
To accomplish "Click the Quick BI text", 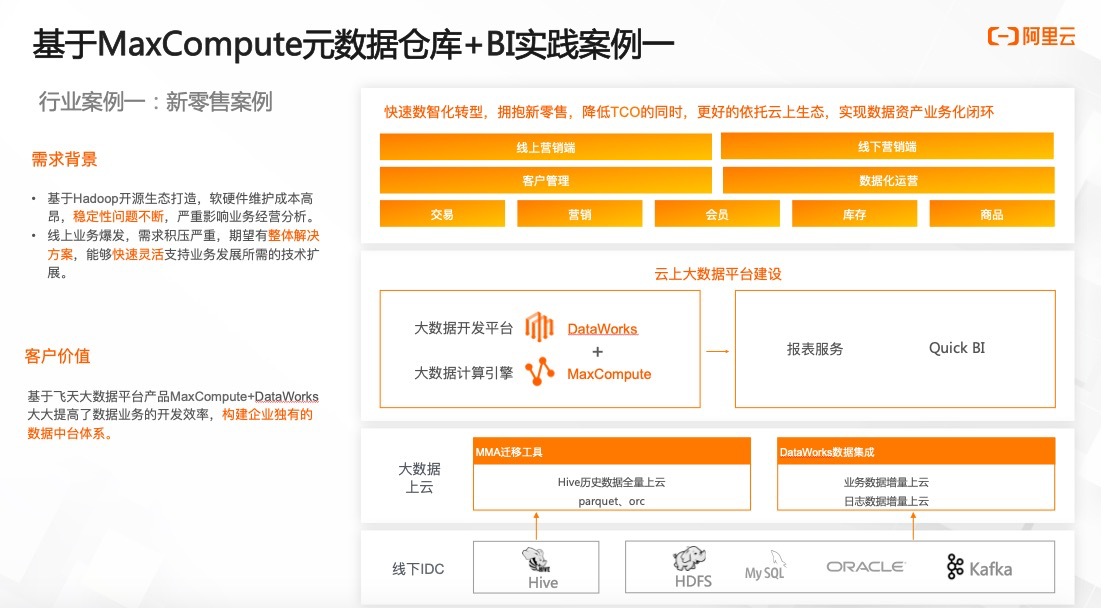I will point(957,348).
